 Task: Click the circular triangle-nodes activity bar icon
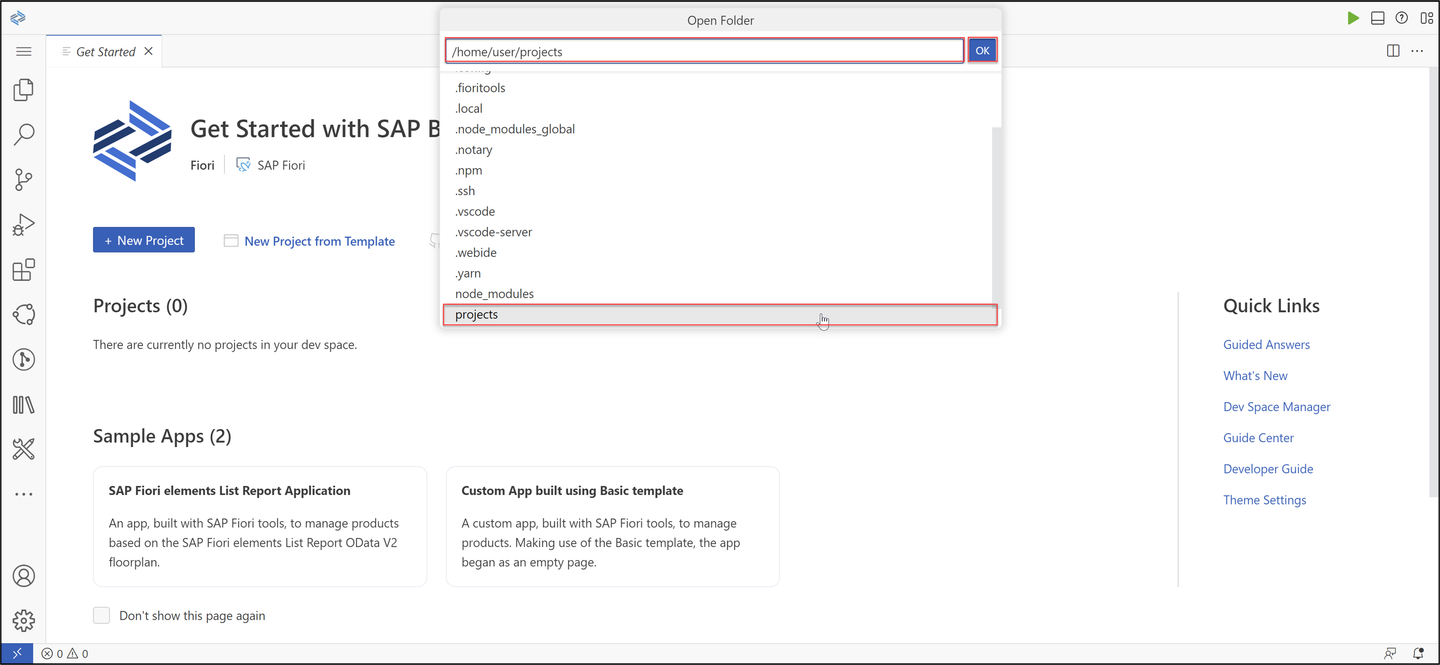click(x=24, y=315)
